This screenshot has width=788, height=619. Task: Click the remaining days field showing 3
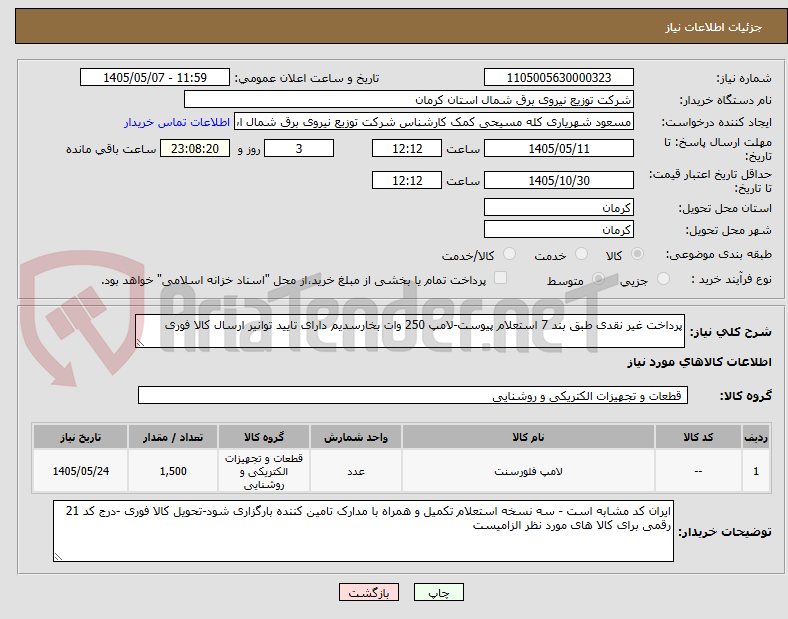pos(299,148)
